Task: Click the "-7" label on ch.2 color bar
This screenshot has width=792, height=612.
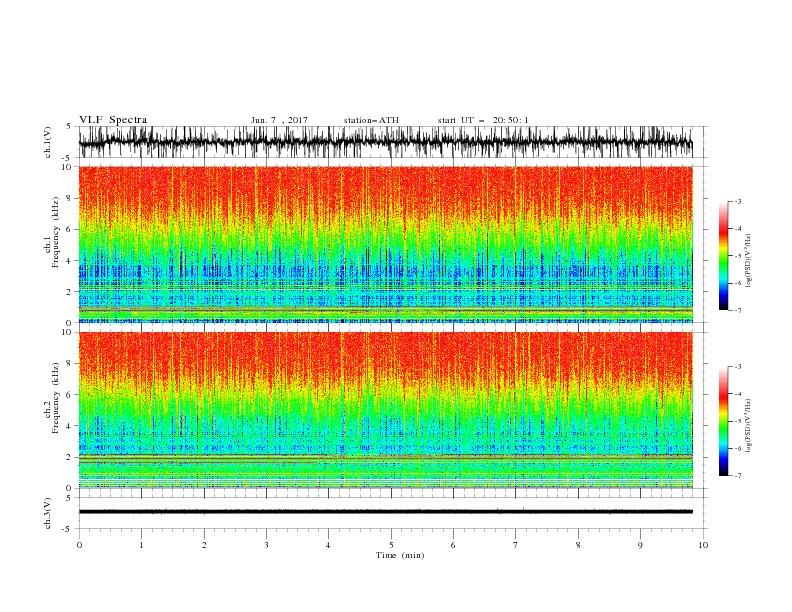Action: 738,476
